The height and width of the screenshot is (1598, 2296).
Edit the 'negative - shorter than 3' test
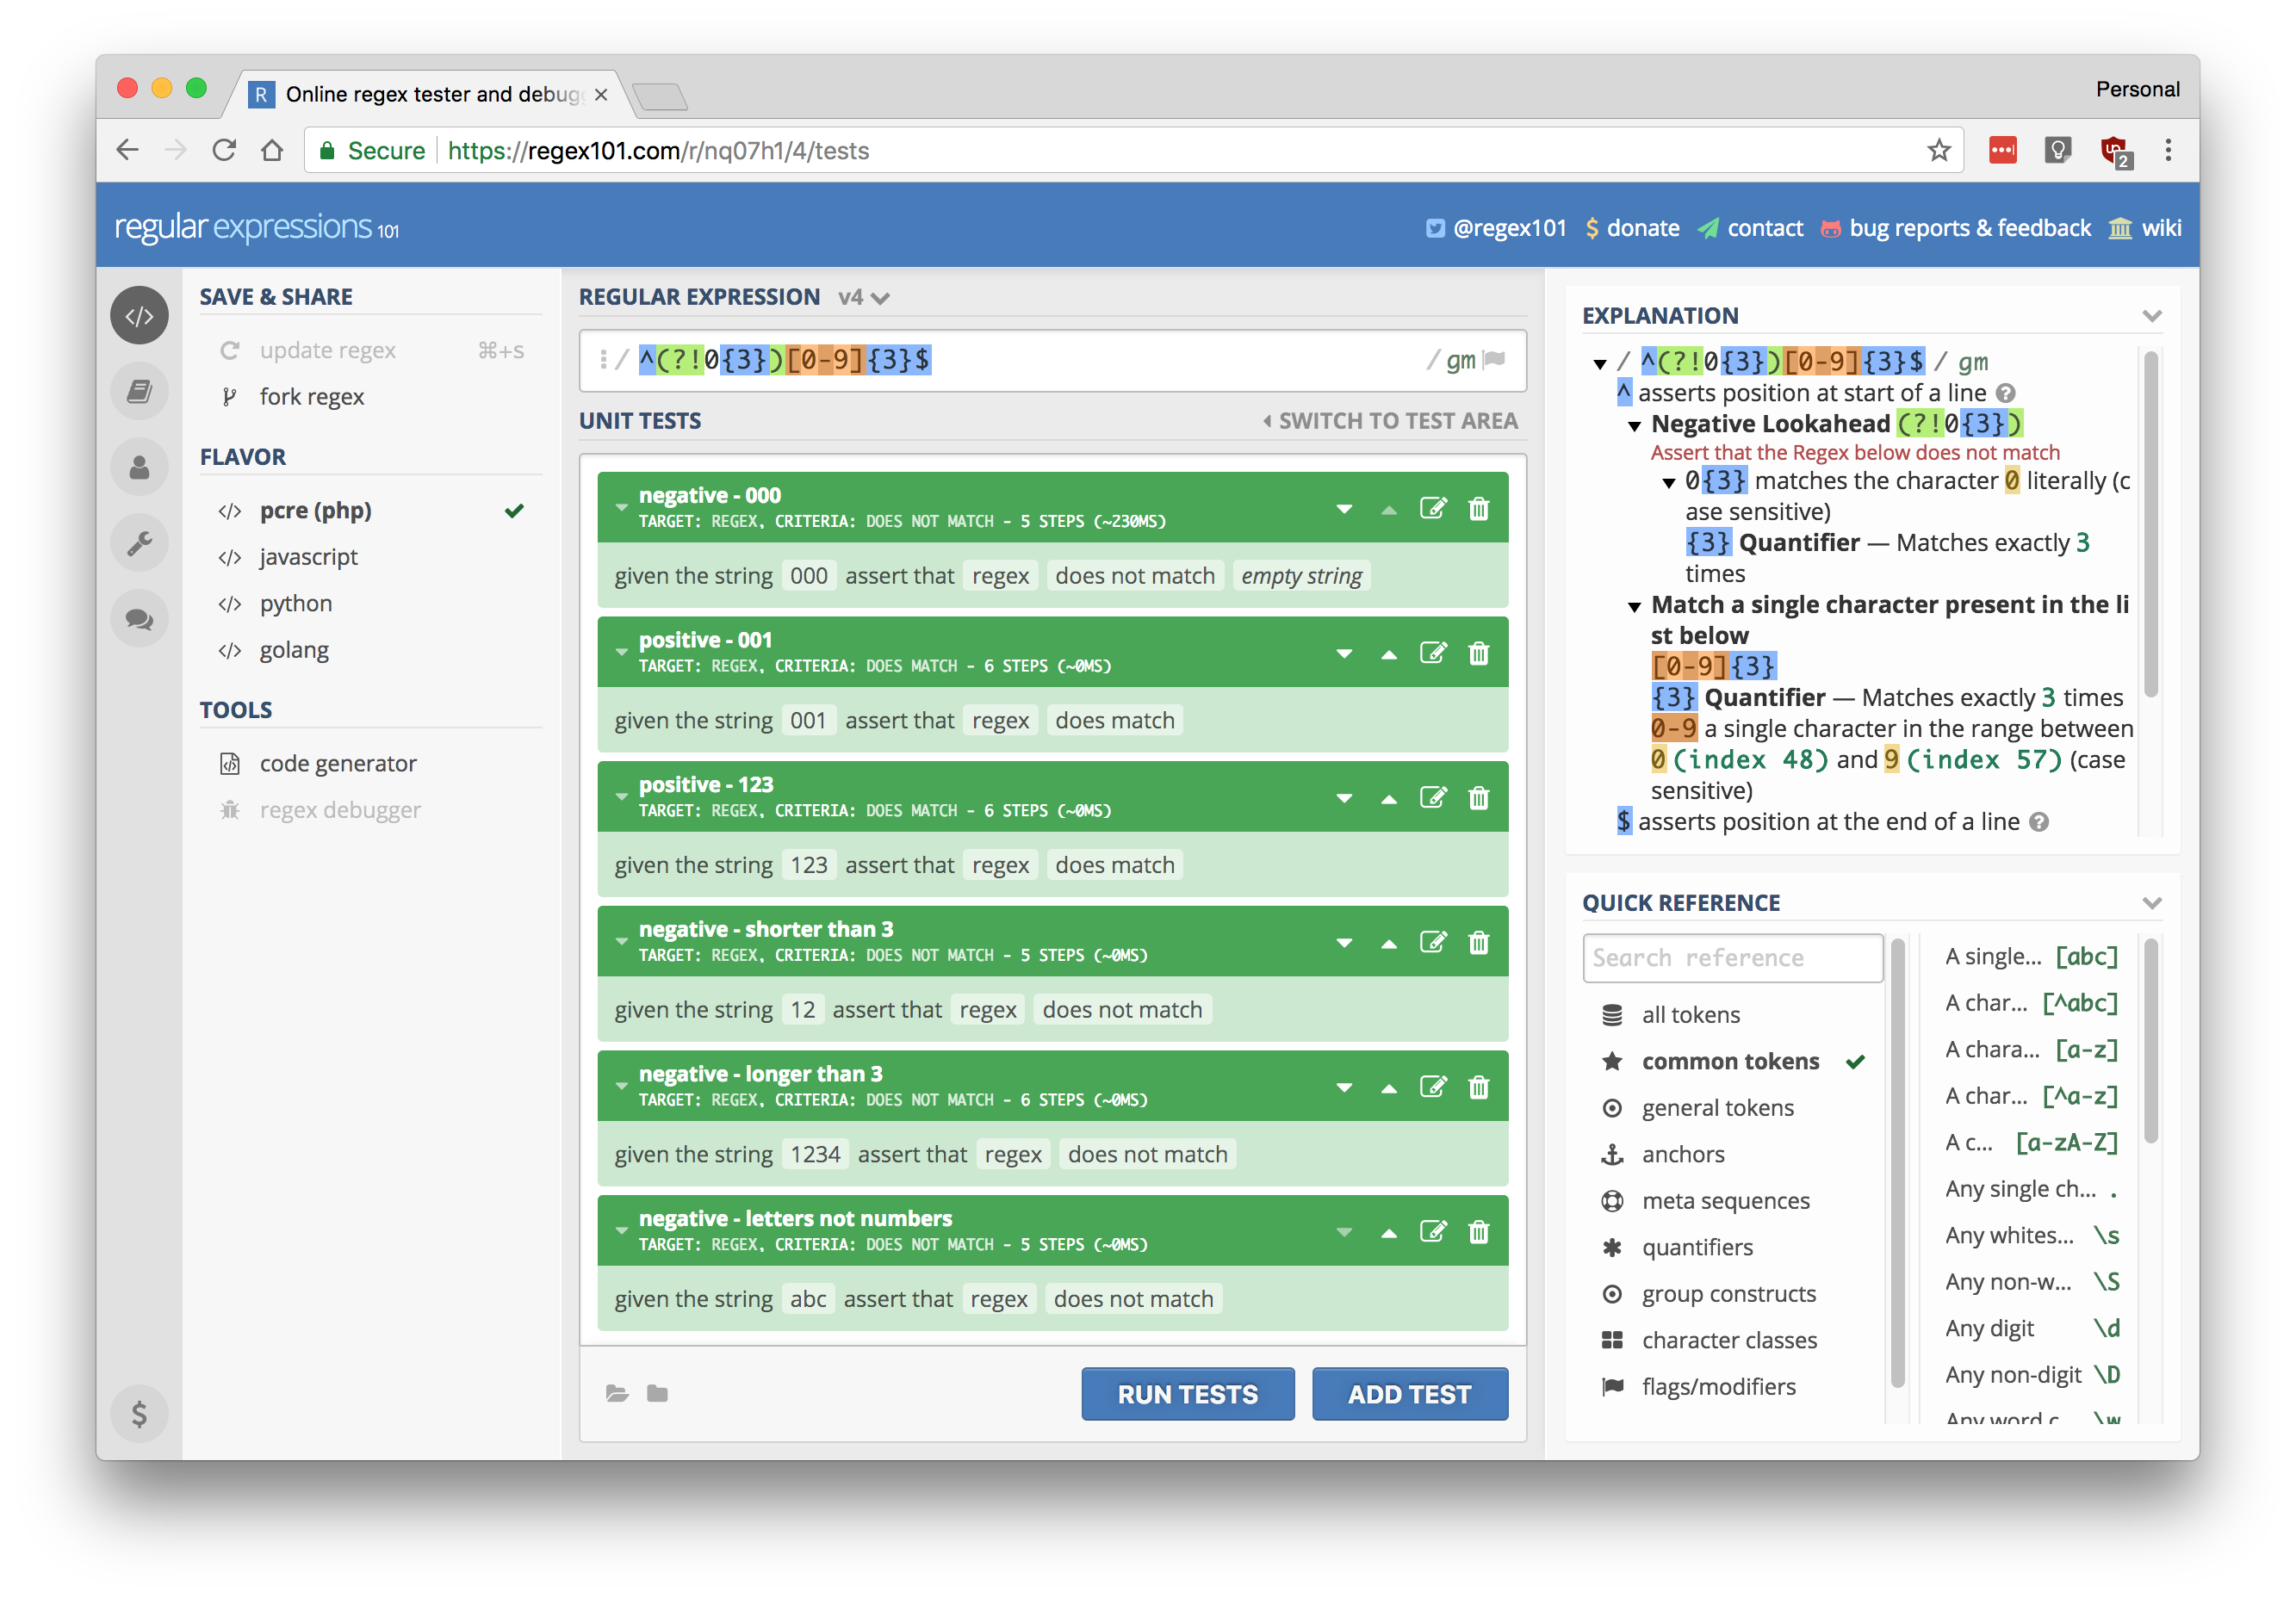1433,943
